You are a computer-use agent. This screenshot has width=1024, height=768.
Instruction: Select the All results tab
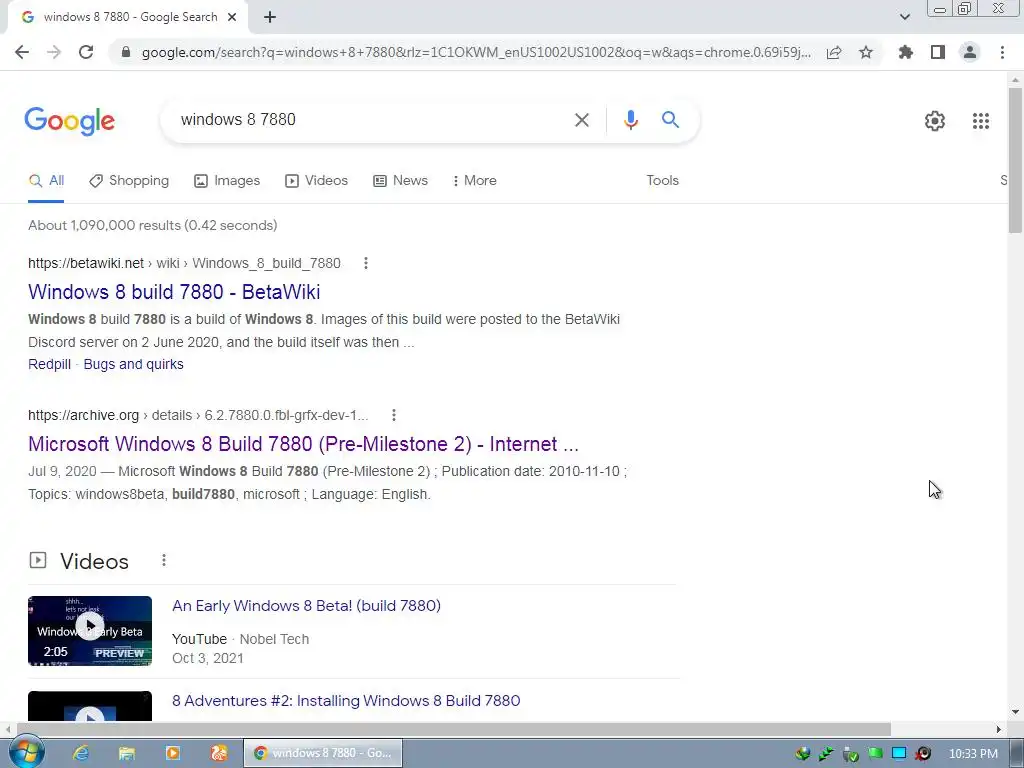tap(46, 181)
